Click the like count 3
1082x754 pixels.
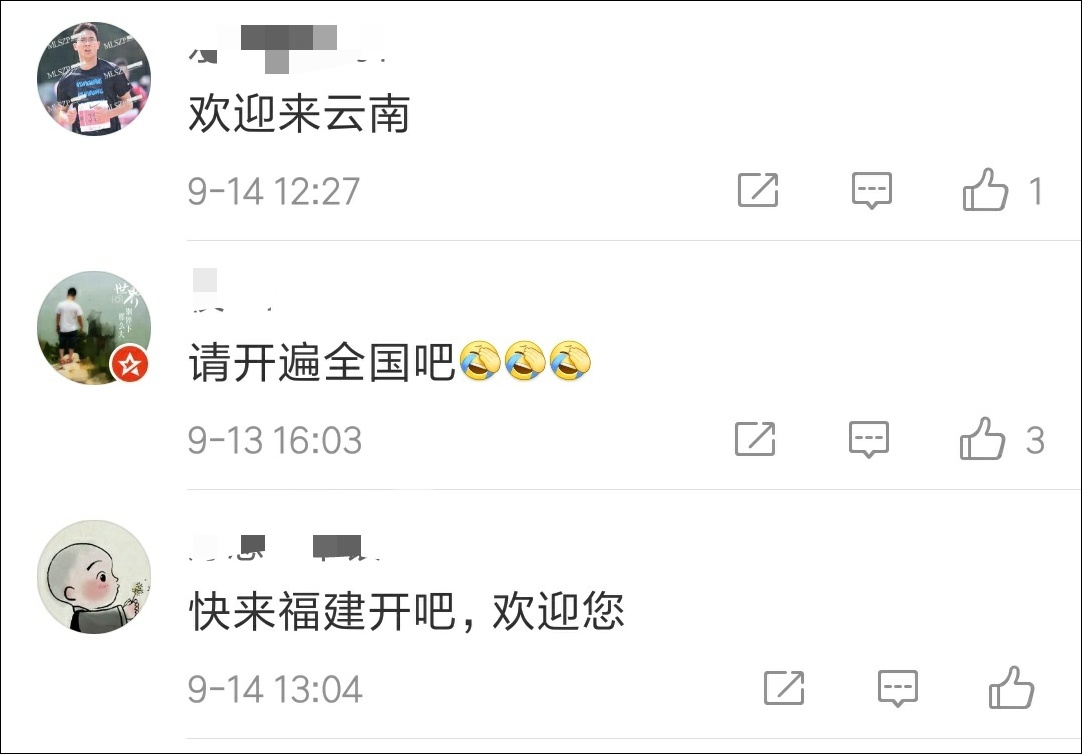click(1034, 440)
